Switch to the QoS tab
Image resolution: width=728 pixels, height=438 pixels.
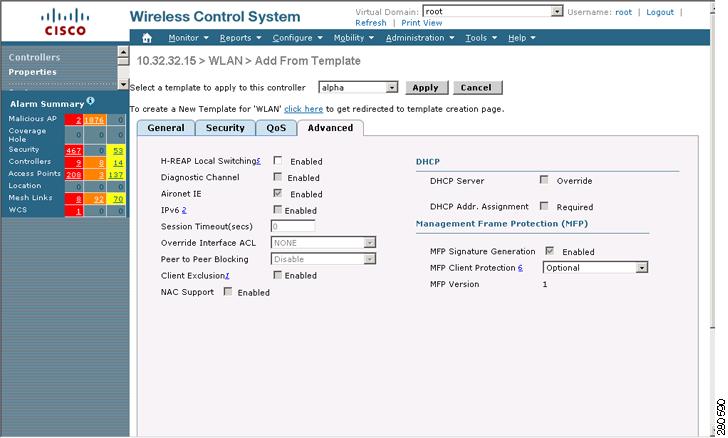pyautogui.click(x=276, y=128)
